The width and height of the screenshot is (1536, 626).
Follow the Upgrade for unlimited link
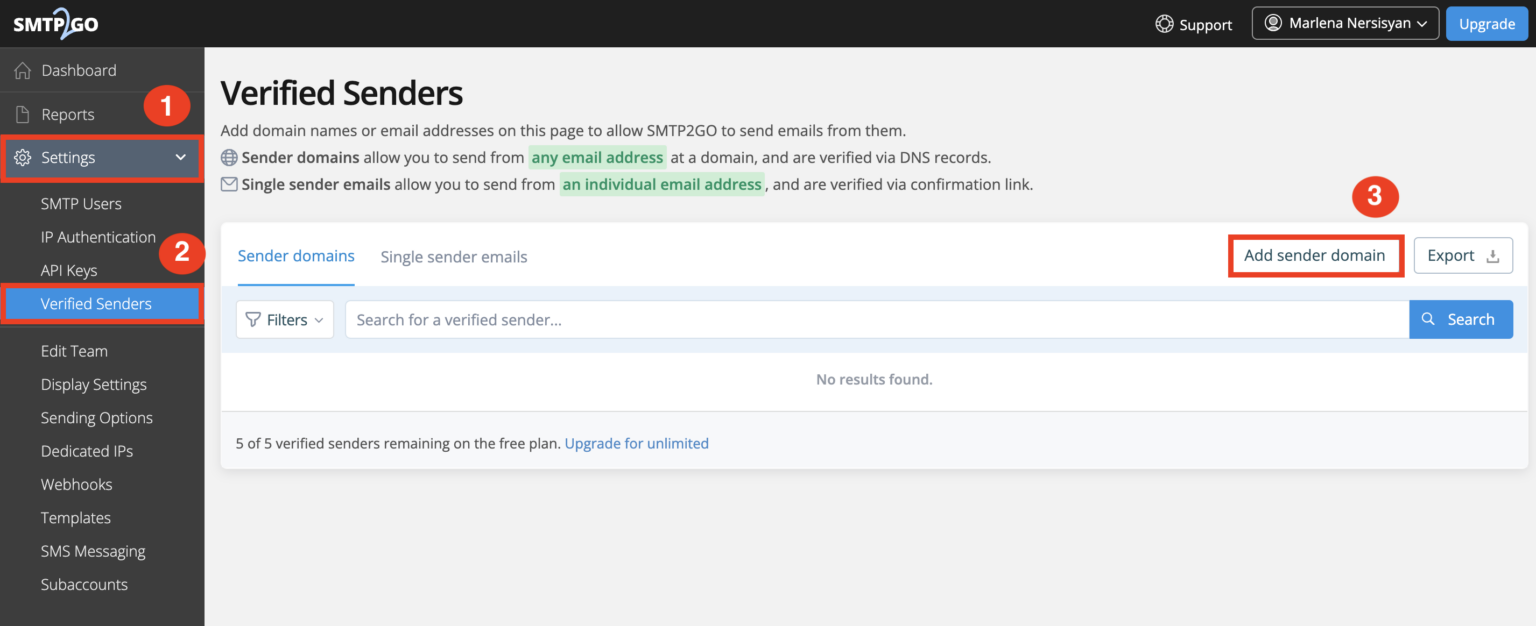[636, 442]
